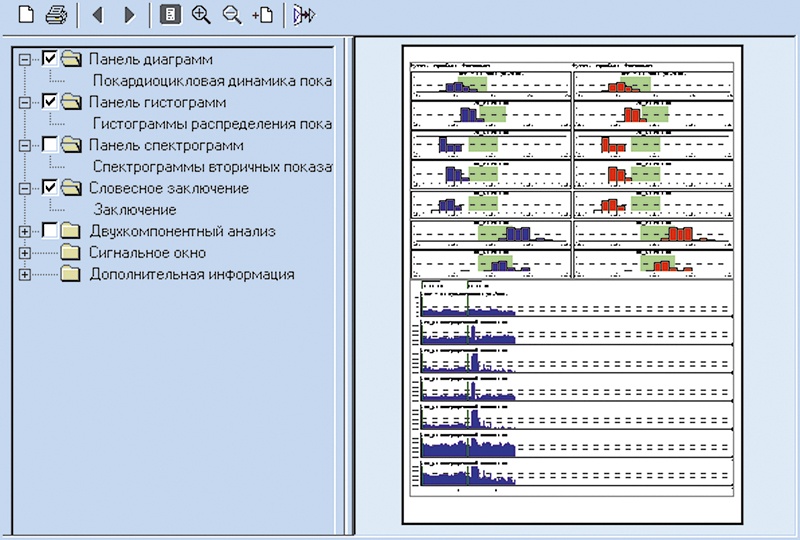
Task: Click the triangle arrows icon in toolbar
Action: 304,15
